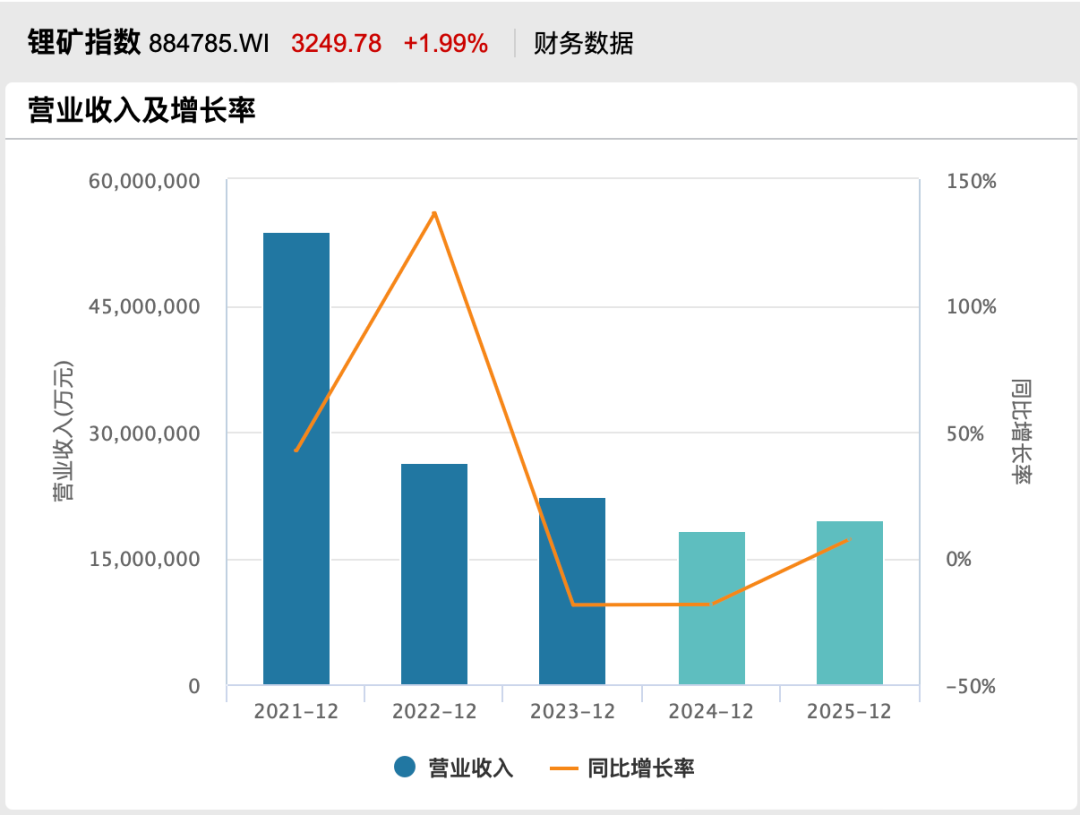
Task: Click the +1.99% change value
Action: pos(445,44)
